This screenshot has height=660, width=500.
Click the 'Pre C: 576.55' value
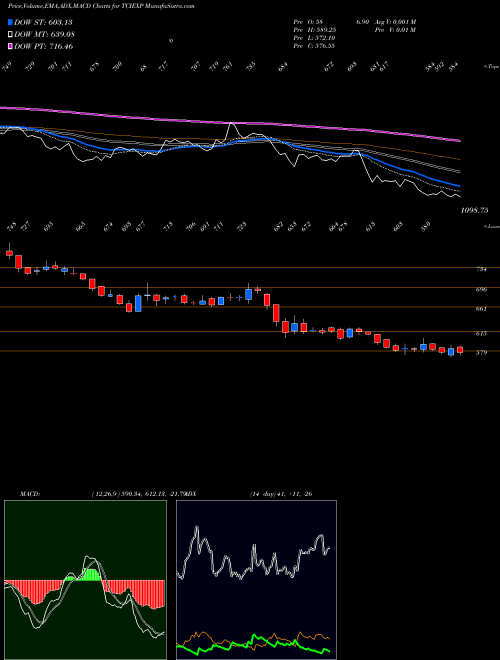(314, 46)
